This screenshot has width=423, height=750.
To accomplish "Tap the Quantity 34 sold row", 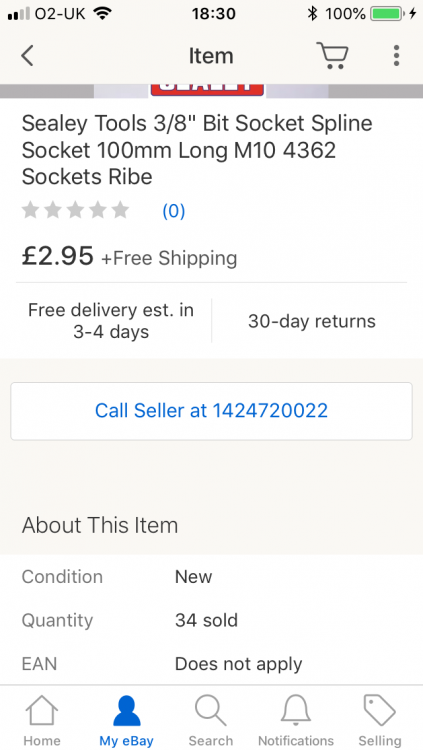I will click(212, 620).
